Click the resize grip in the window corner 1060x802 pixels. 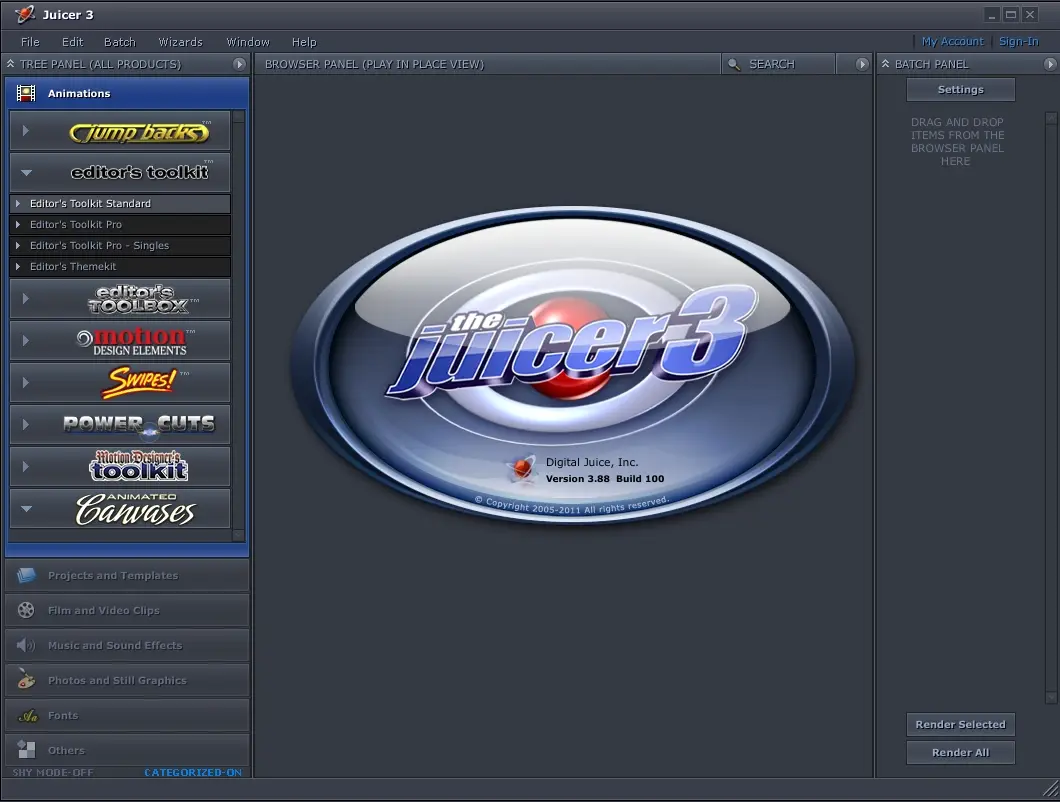[1050, 788]
